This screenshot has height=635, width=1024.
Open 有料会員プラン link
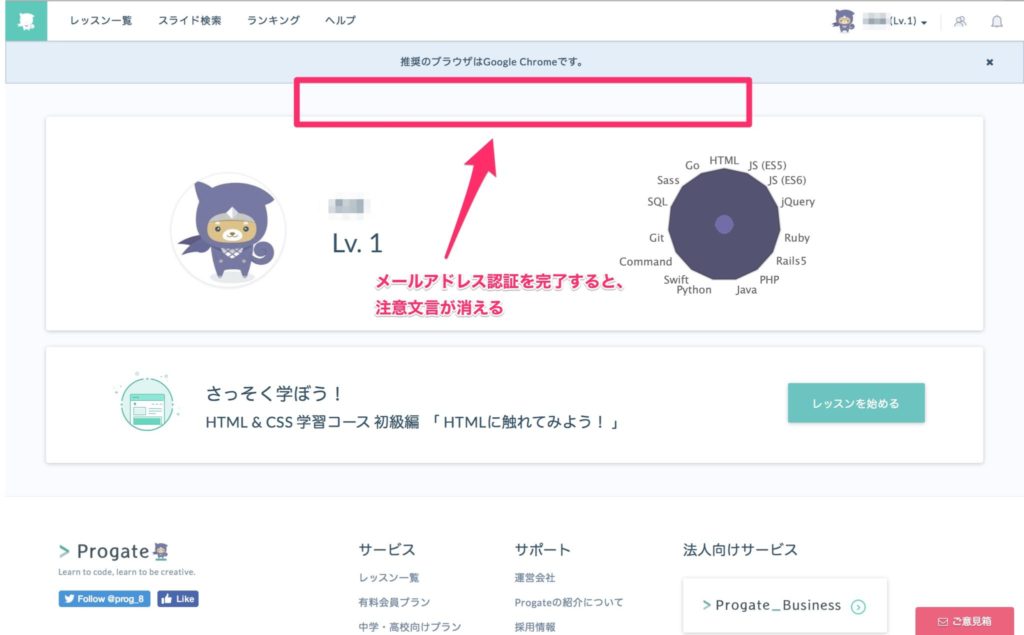394,602
